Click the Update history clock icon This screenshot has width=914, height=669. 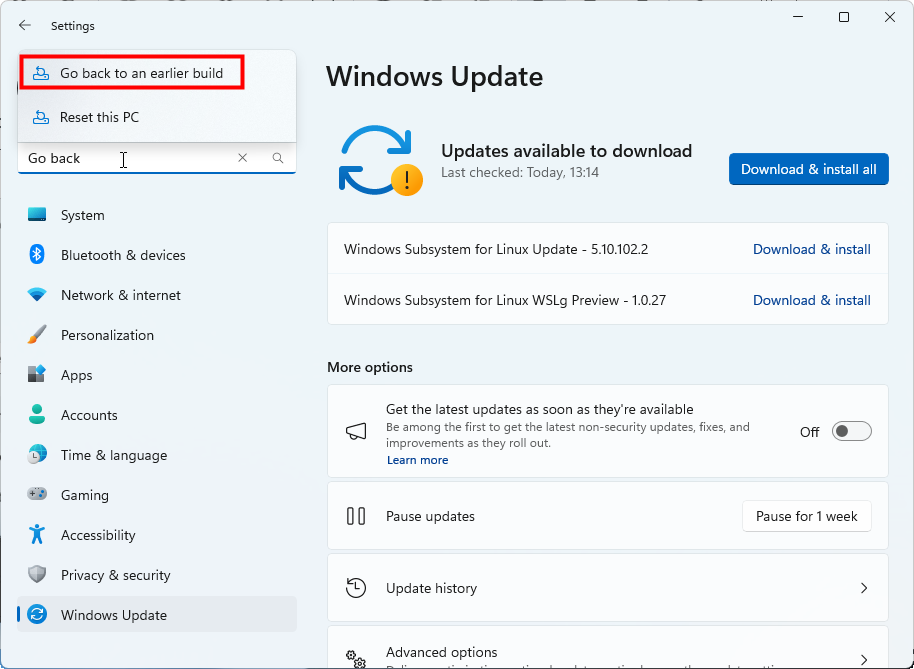click(356, 588)
